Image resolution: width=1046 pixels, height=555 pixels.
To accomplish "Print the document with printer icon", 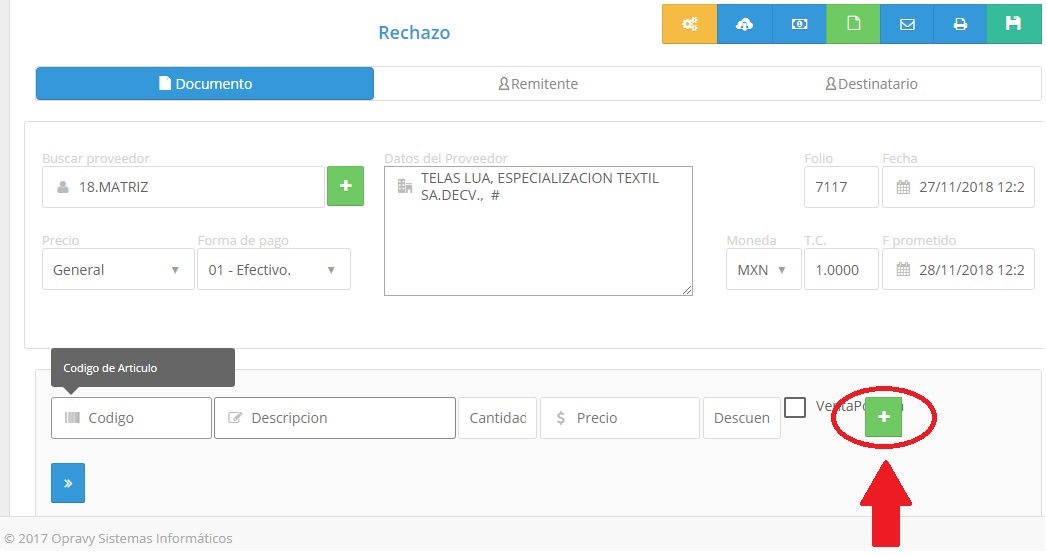I will [960, 25].
